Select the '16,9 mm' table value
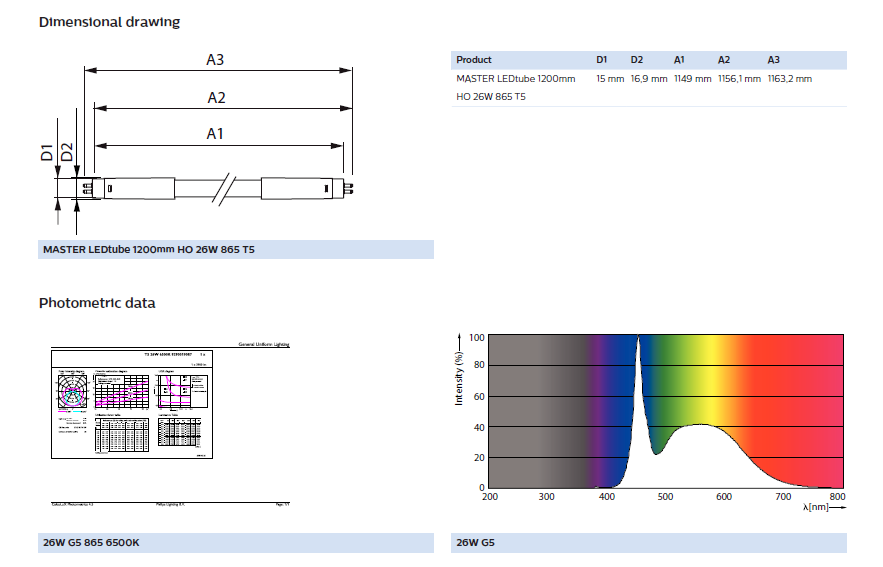 (x=649, y=79)
